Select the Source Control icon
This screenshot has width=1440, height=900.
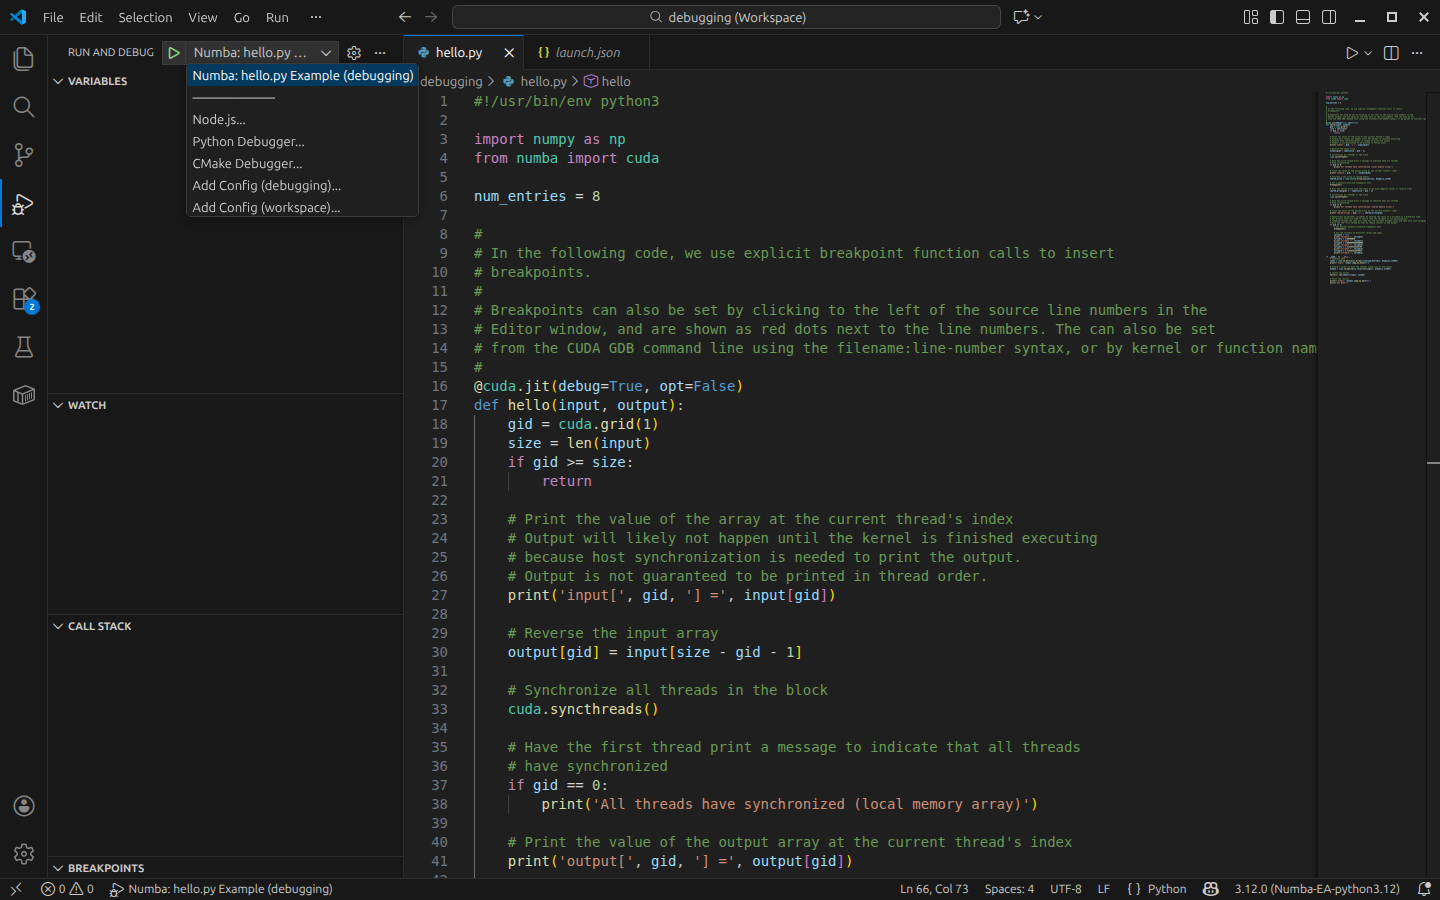point(23,155)
